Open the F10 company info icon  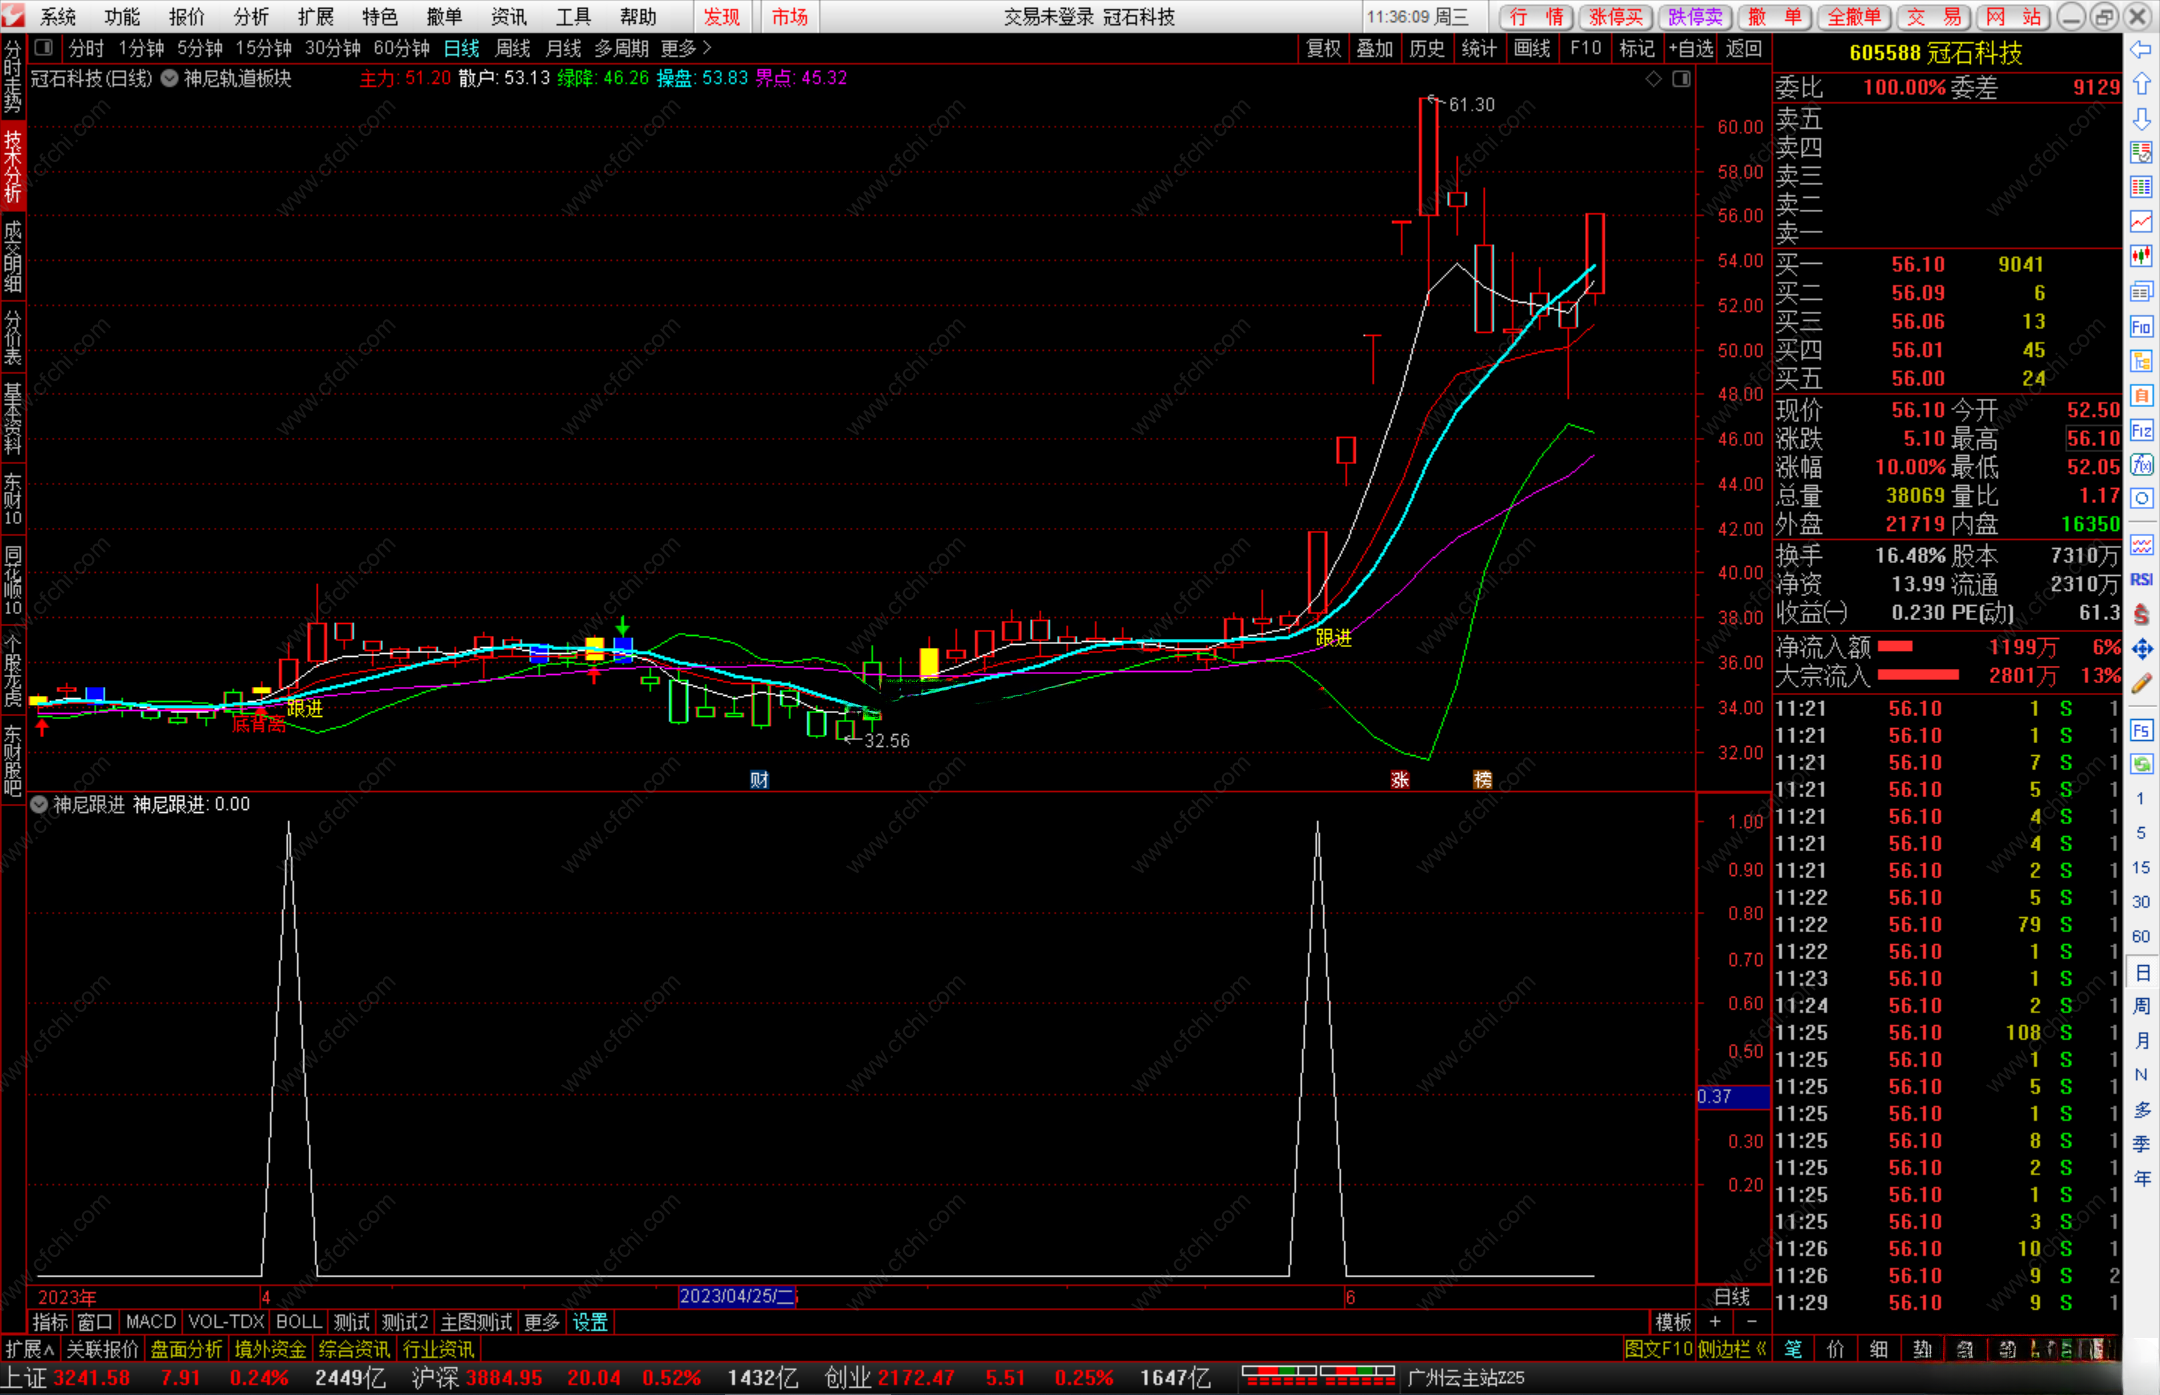2141,327
